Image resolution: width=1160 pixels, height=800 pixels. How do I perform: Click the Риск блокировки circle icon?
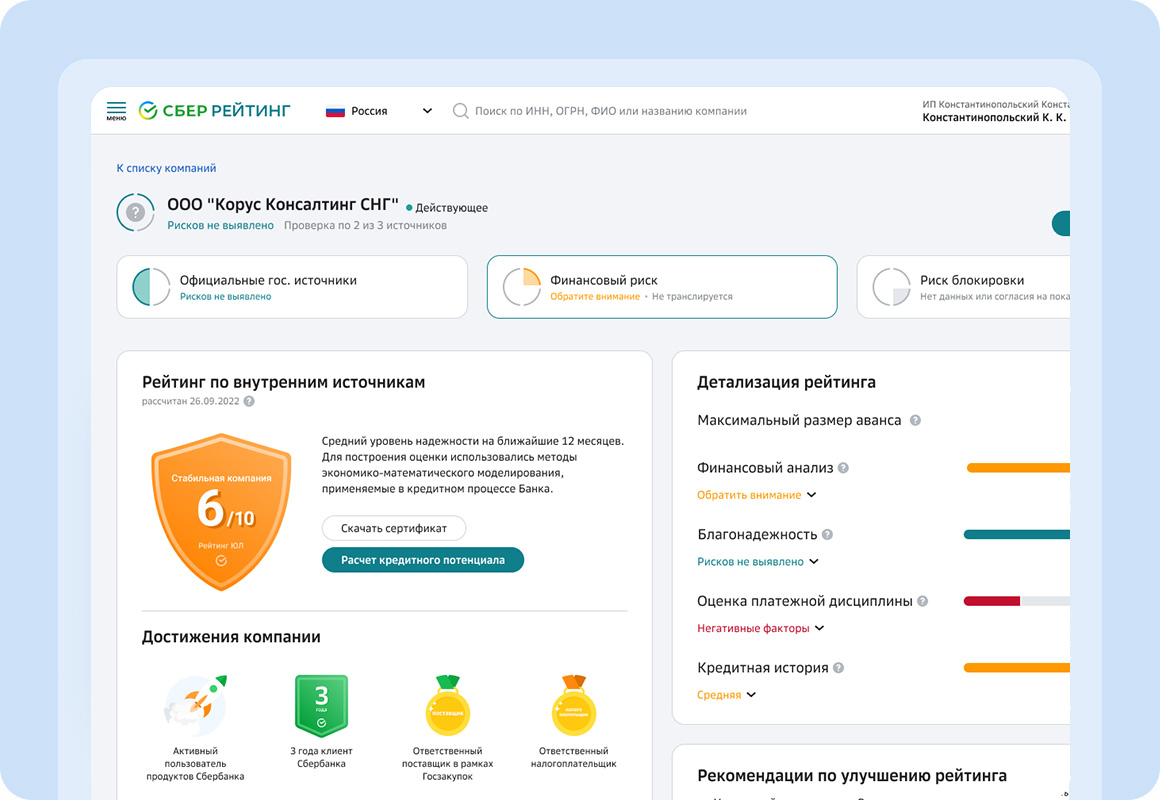point(891,287)
